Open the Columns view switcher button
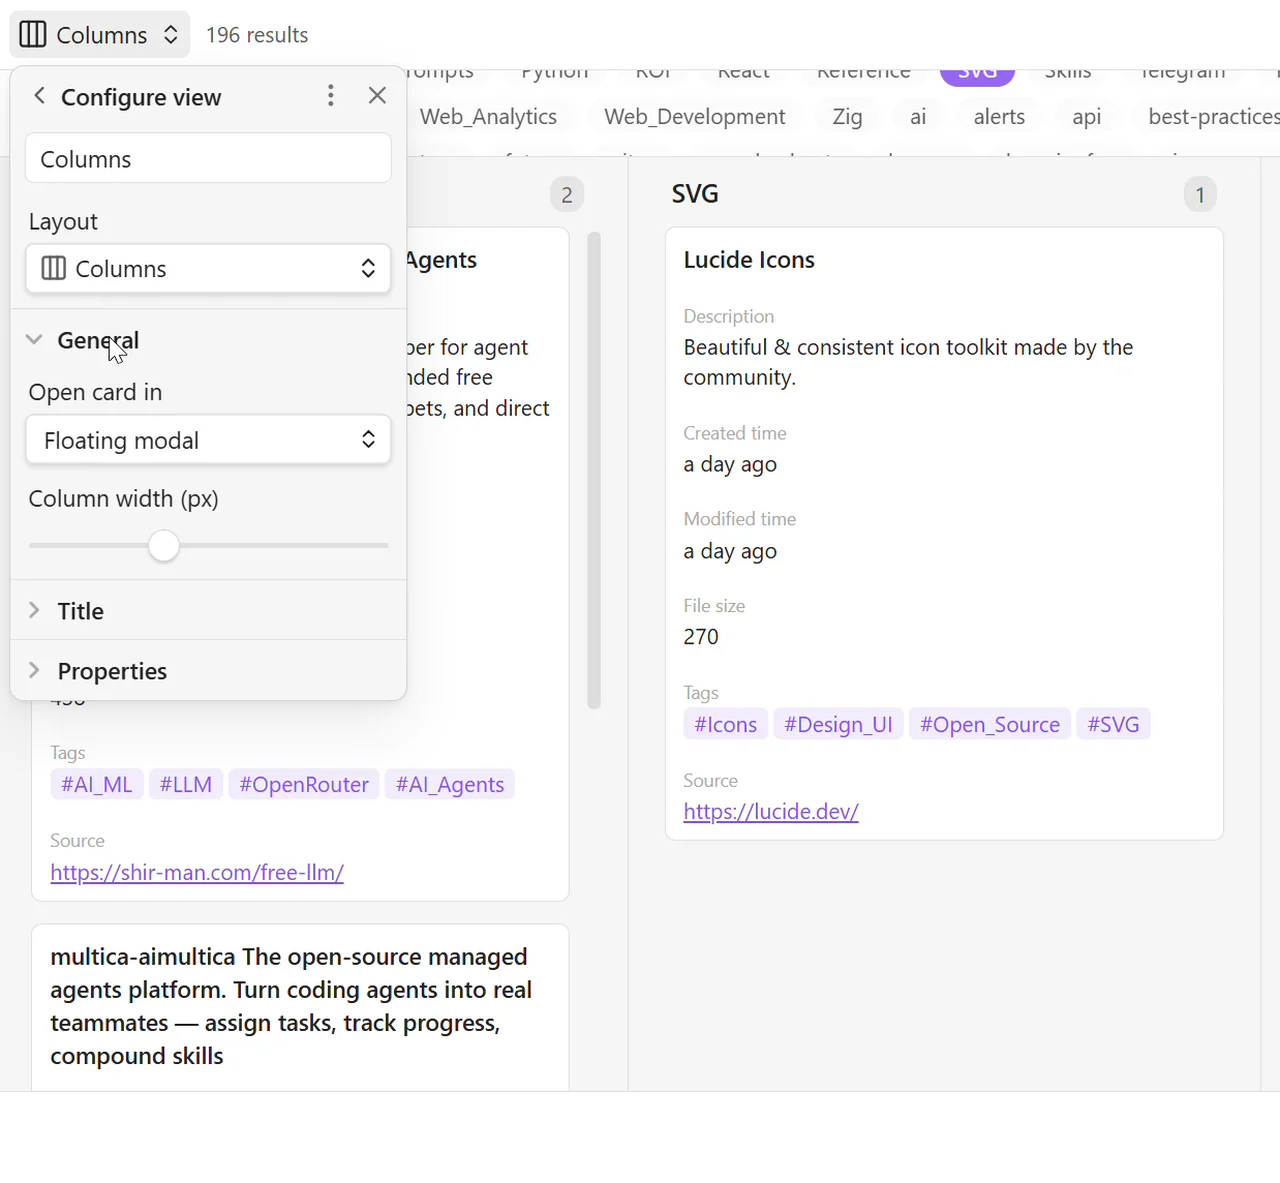The height and width of the screenshot is (1183, 1280). pyautogui.click(x=100, y=35)
